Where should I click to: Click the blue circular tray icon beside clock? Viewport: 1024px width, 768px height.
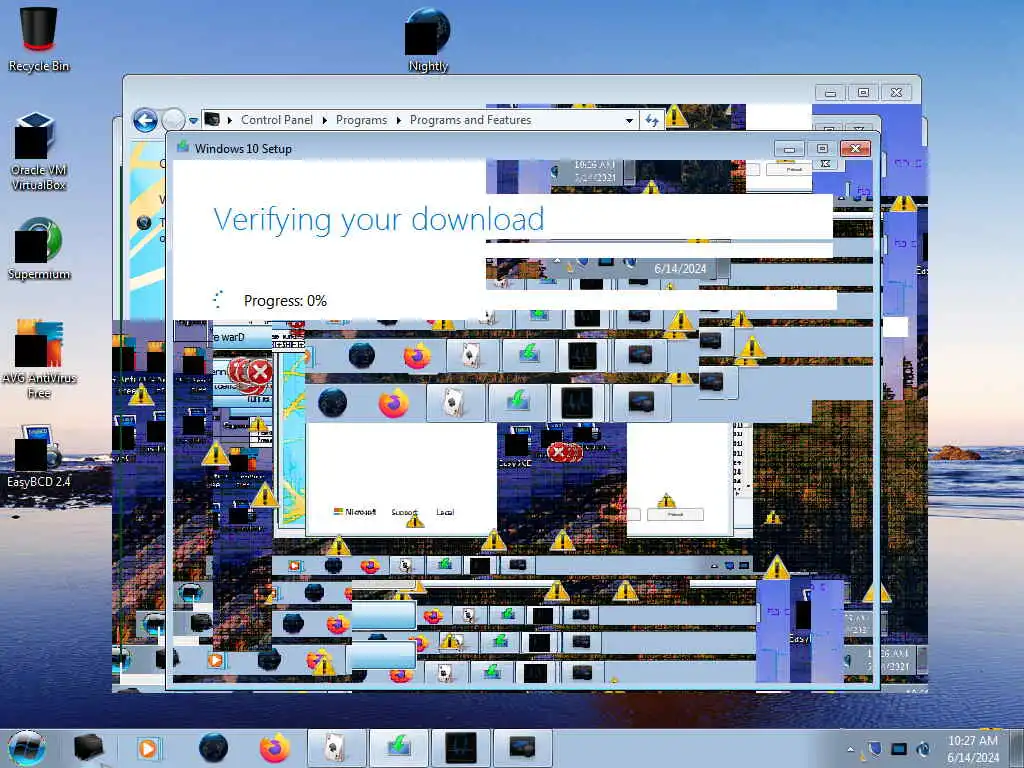pyautogui.click(x=923, y=749)
